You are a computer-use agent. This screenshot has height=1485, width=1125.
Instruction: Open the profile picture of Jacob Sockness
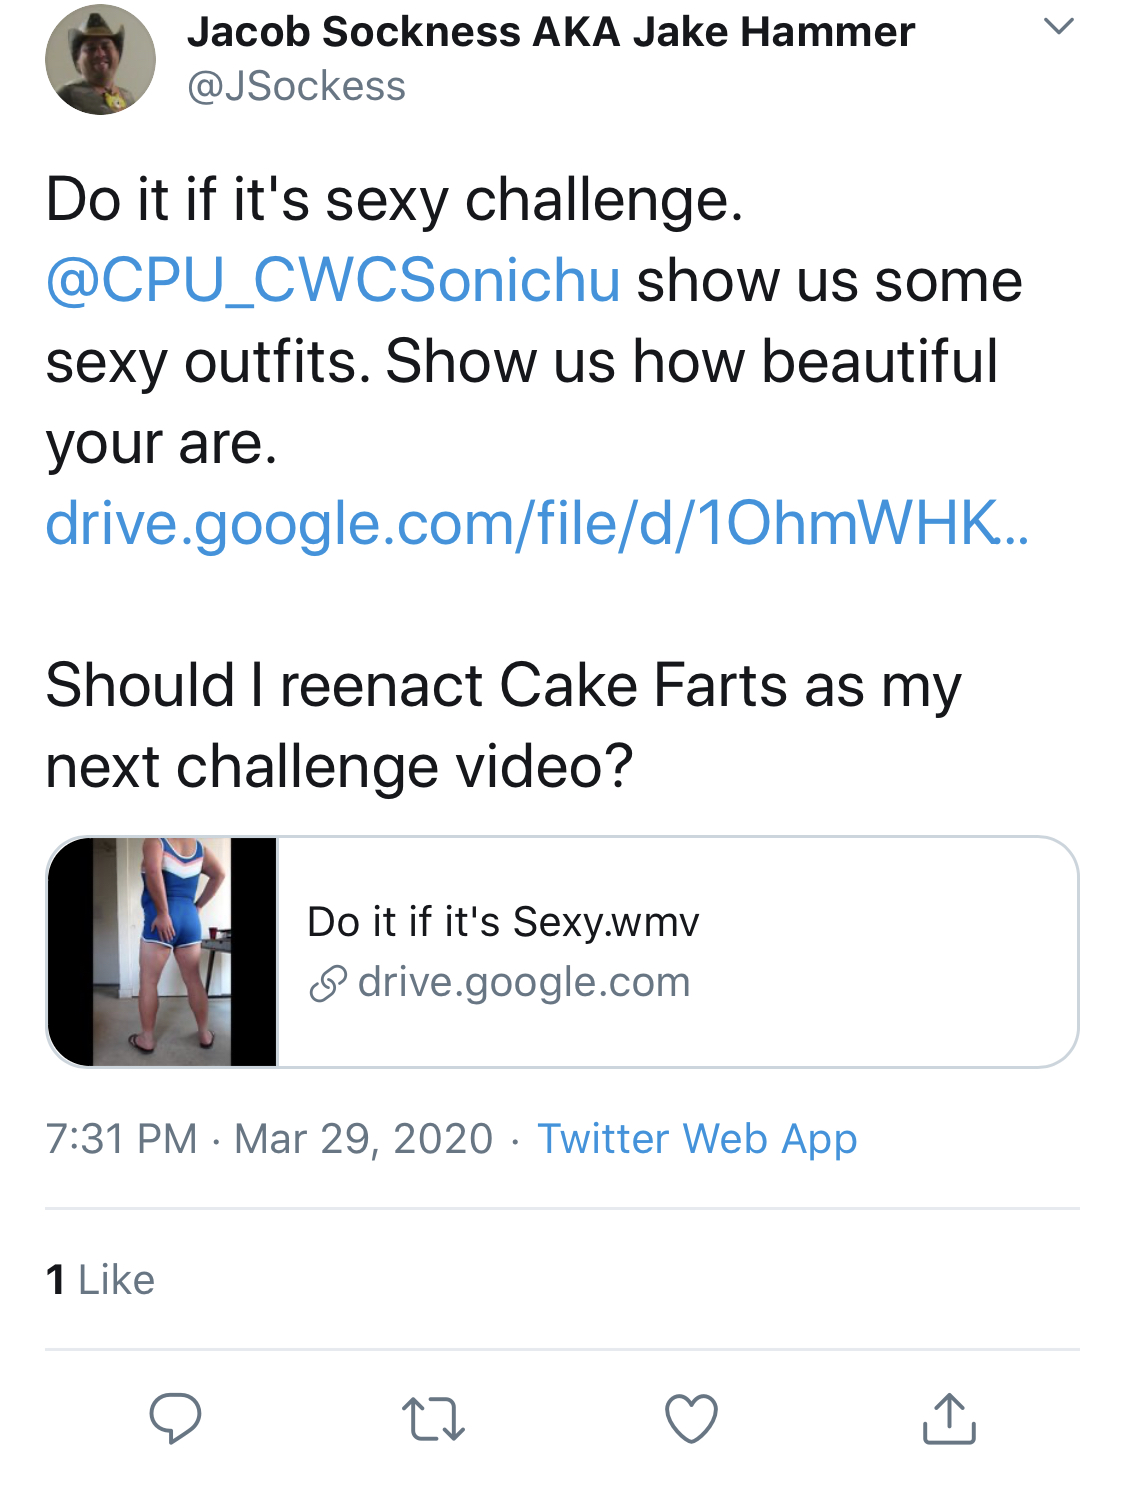100,60
